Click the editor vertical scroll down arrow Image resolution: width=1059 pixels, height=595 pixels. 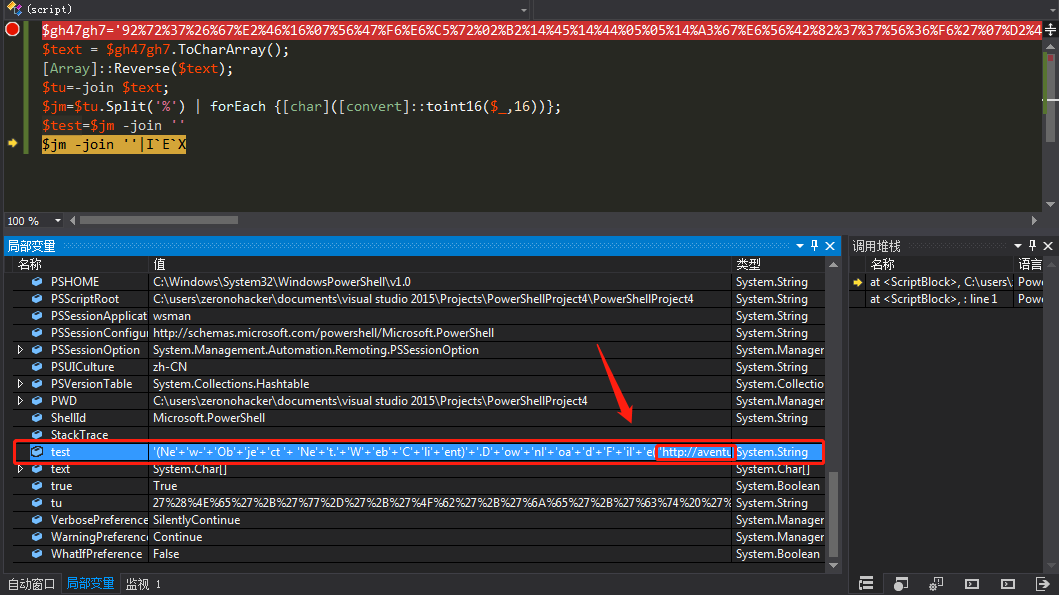click(x=1050, y=204)
